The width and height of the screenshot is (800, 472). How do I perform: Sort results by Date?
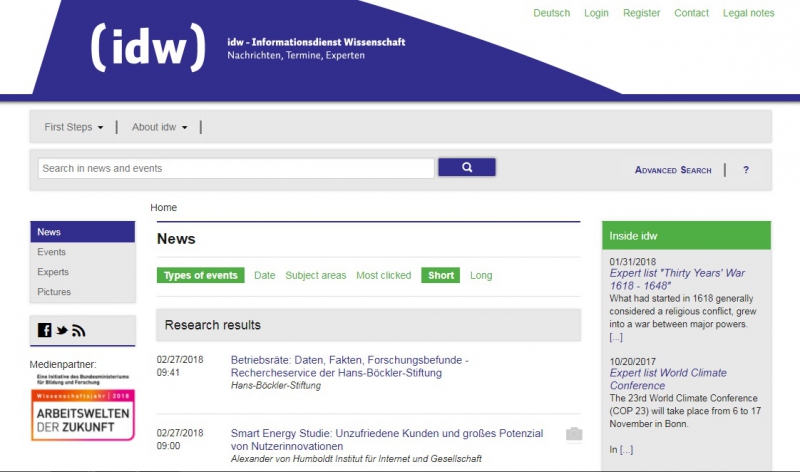pyautogui.click(x=265, y=276)
